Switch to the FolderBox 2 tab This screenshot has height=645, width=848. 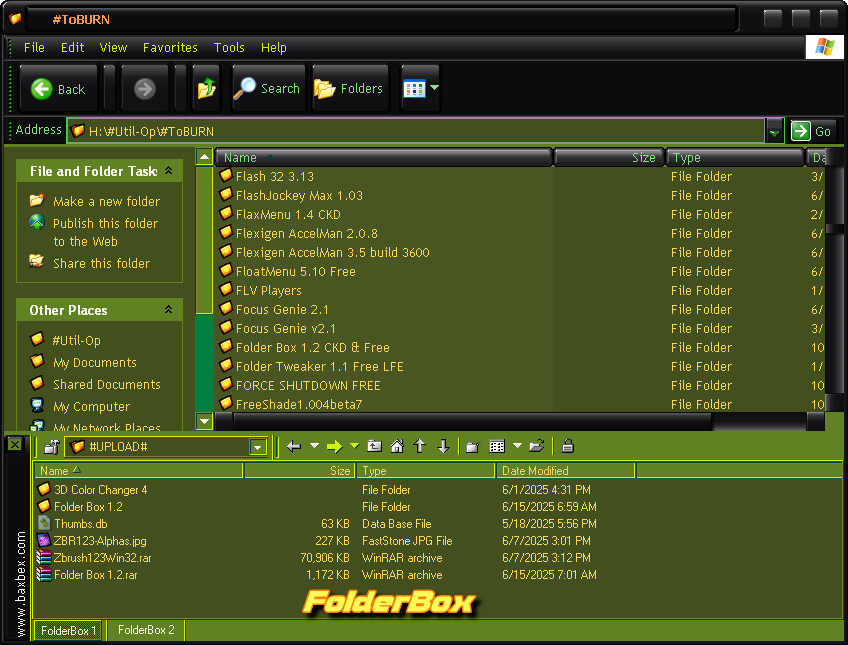[x=146, y=630]
